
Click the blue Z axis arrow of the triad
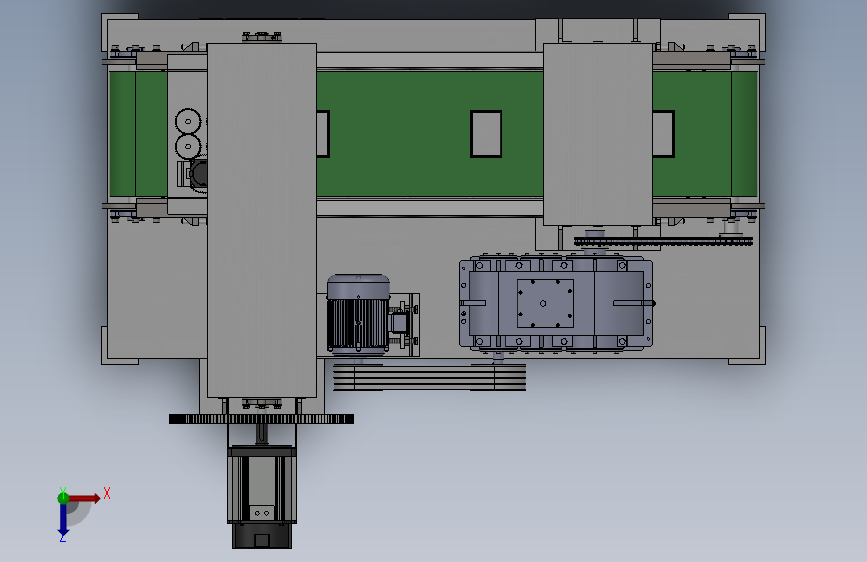tap(63, 520)
